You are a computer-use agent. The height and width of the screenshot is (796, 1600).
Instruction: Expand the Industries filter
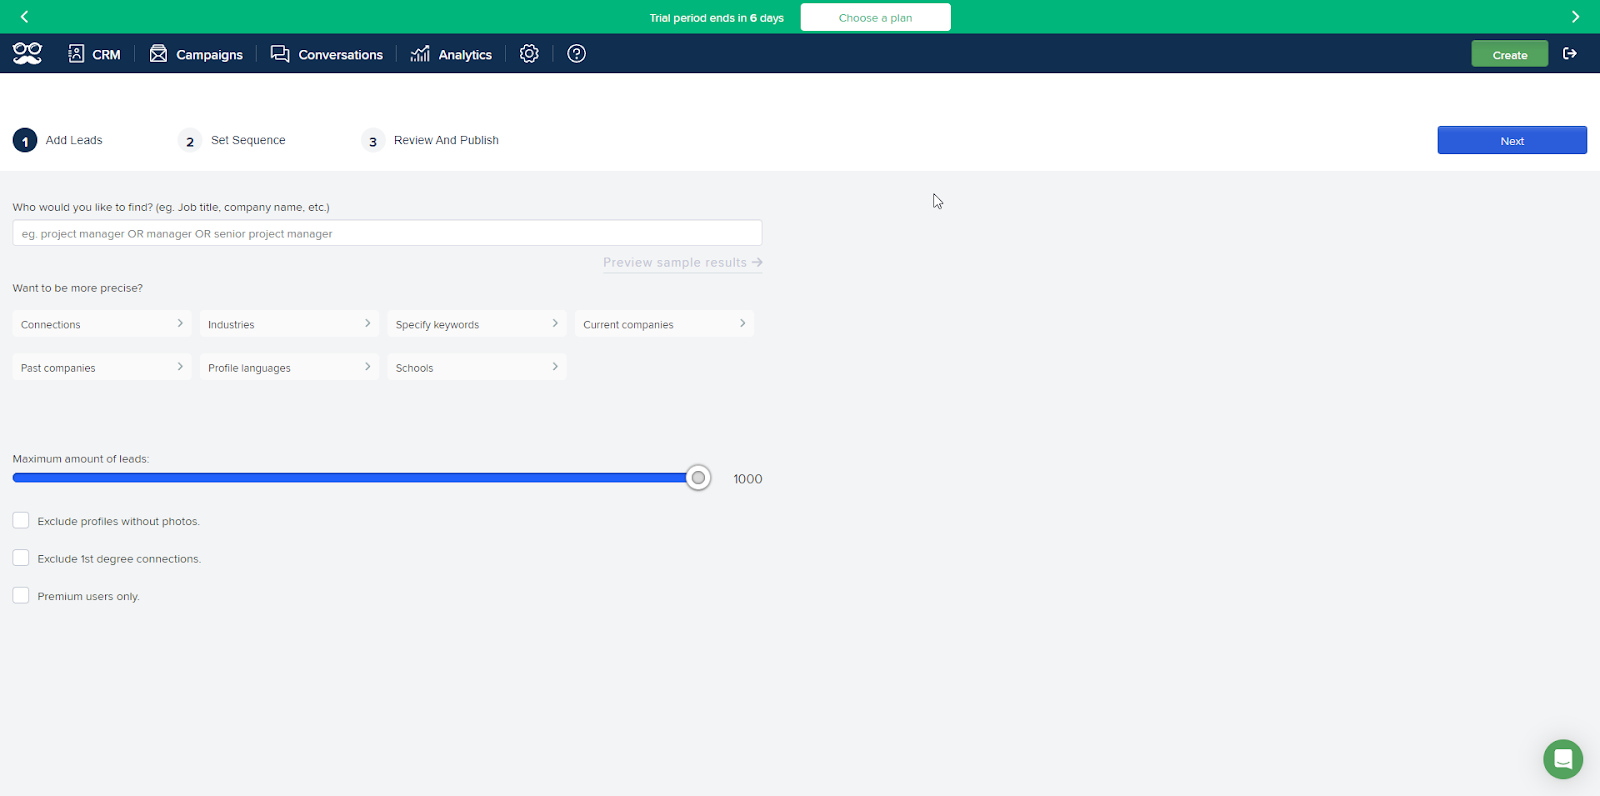[x=289, y=324]
